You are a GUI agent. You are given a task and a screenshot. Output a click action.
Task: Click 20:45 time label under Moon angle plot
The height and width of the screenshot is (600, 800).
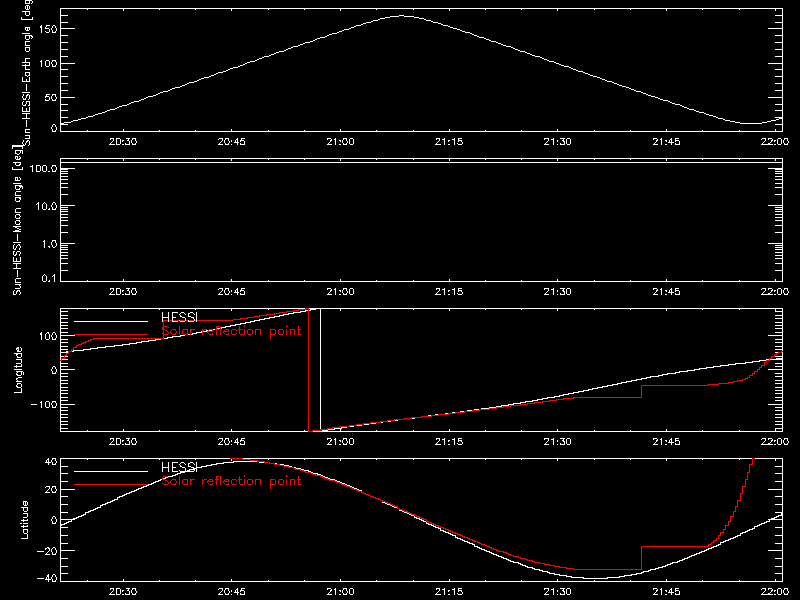click(232, 292)
